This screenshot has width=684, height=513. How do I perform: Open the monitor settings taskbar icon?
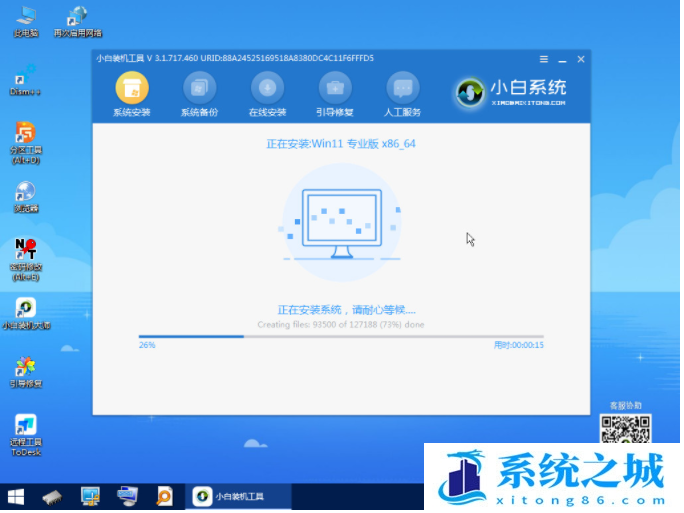pos(90,496)
